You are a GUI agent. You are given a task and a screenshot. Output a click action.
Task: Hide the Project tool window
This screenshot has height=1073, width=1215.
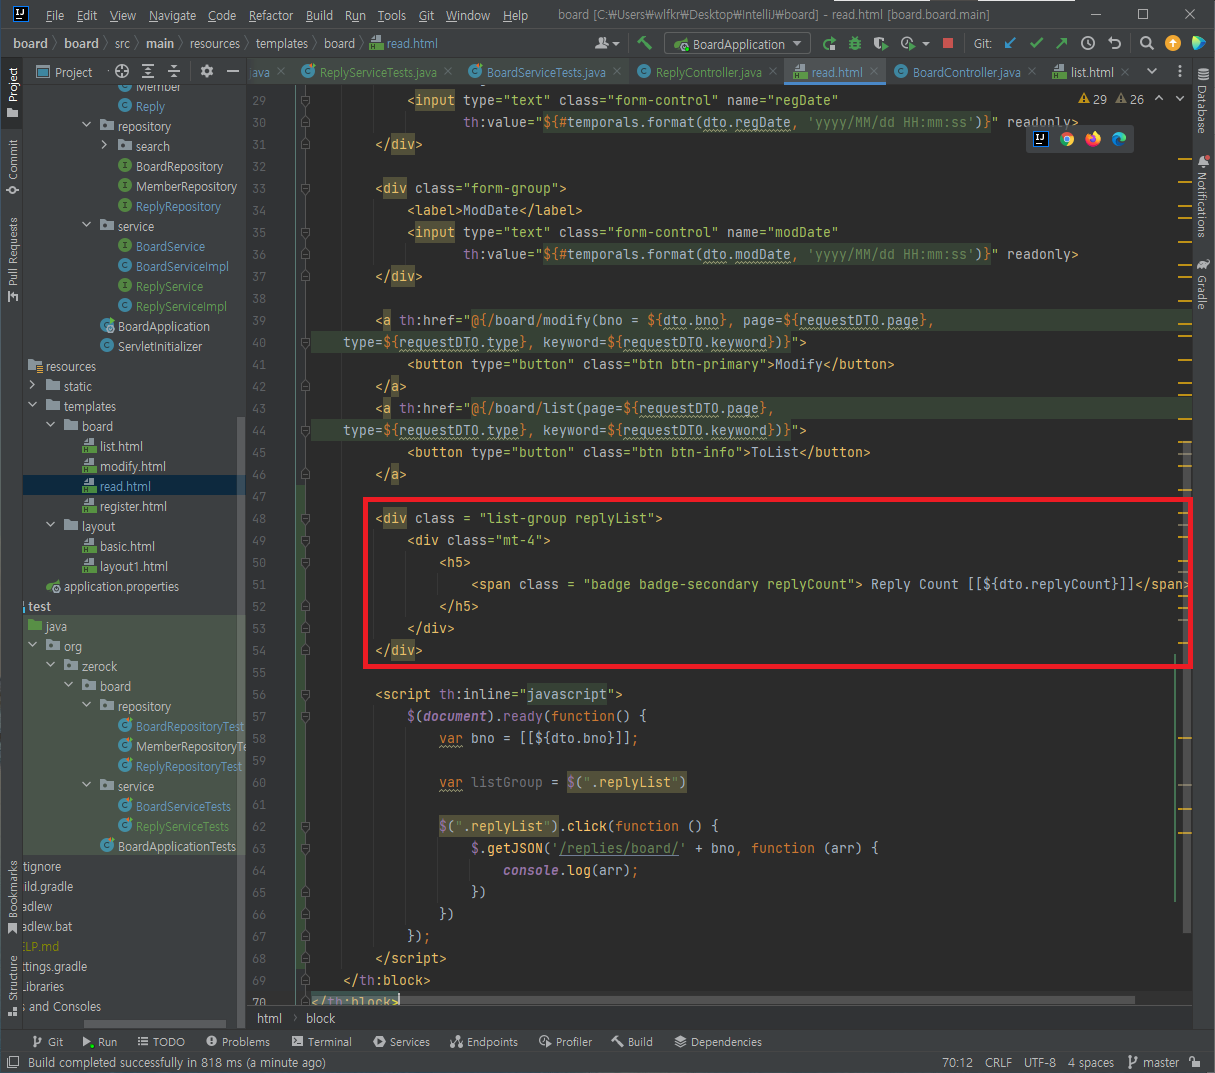click(233, 71)
